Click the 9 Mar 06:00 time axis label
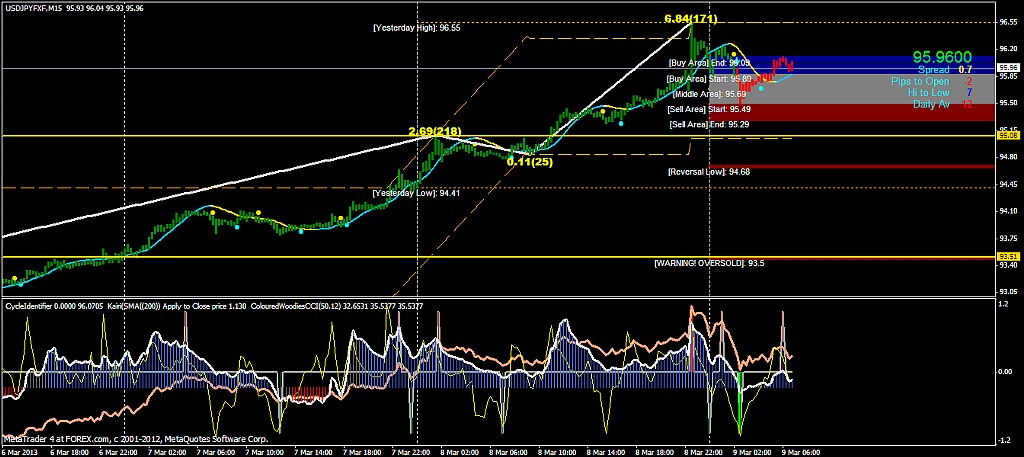The image size is (1024, 457). [802, 451]
